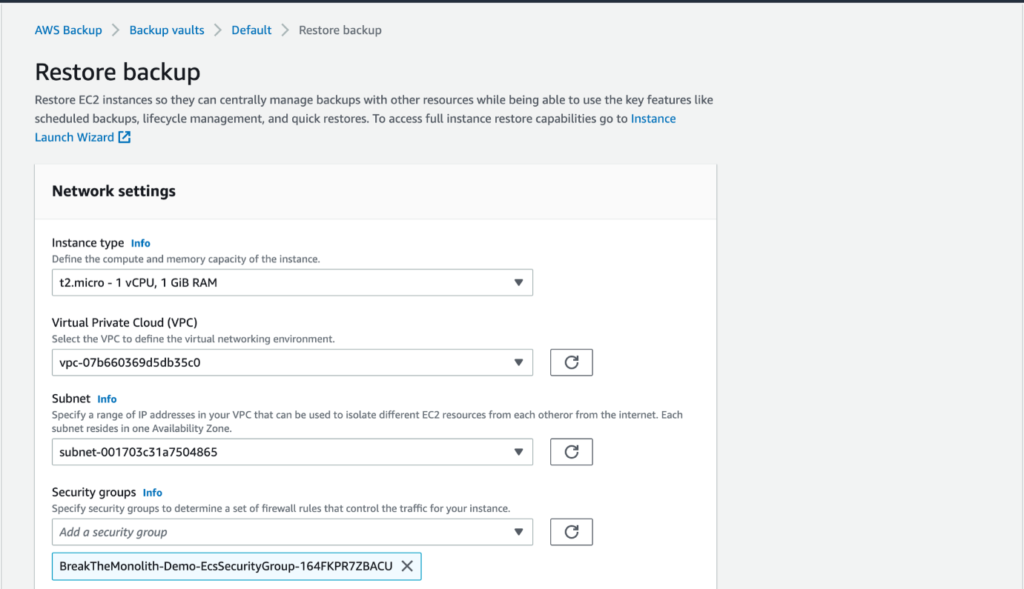Open the t2.micro Instance type dropdown
The height and width of the screenshot is (589, 1024).
[292, 283]
